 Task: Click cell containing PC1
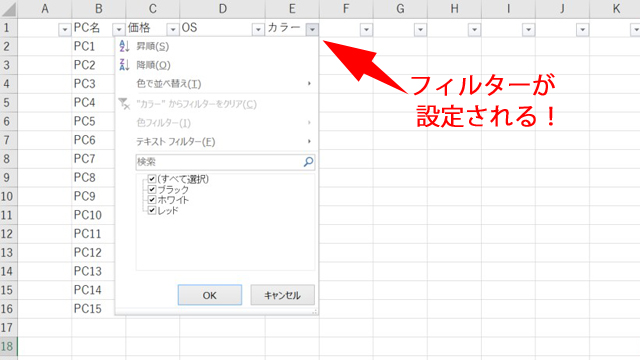[93, 47]
